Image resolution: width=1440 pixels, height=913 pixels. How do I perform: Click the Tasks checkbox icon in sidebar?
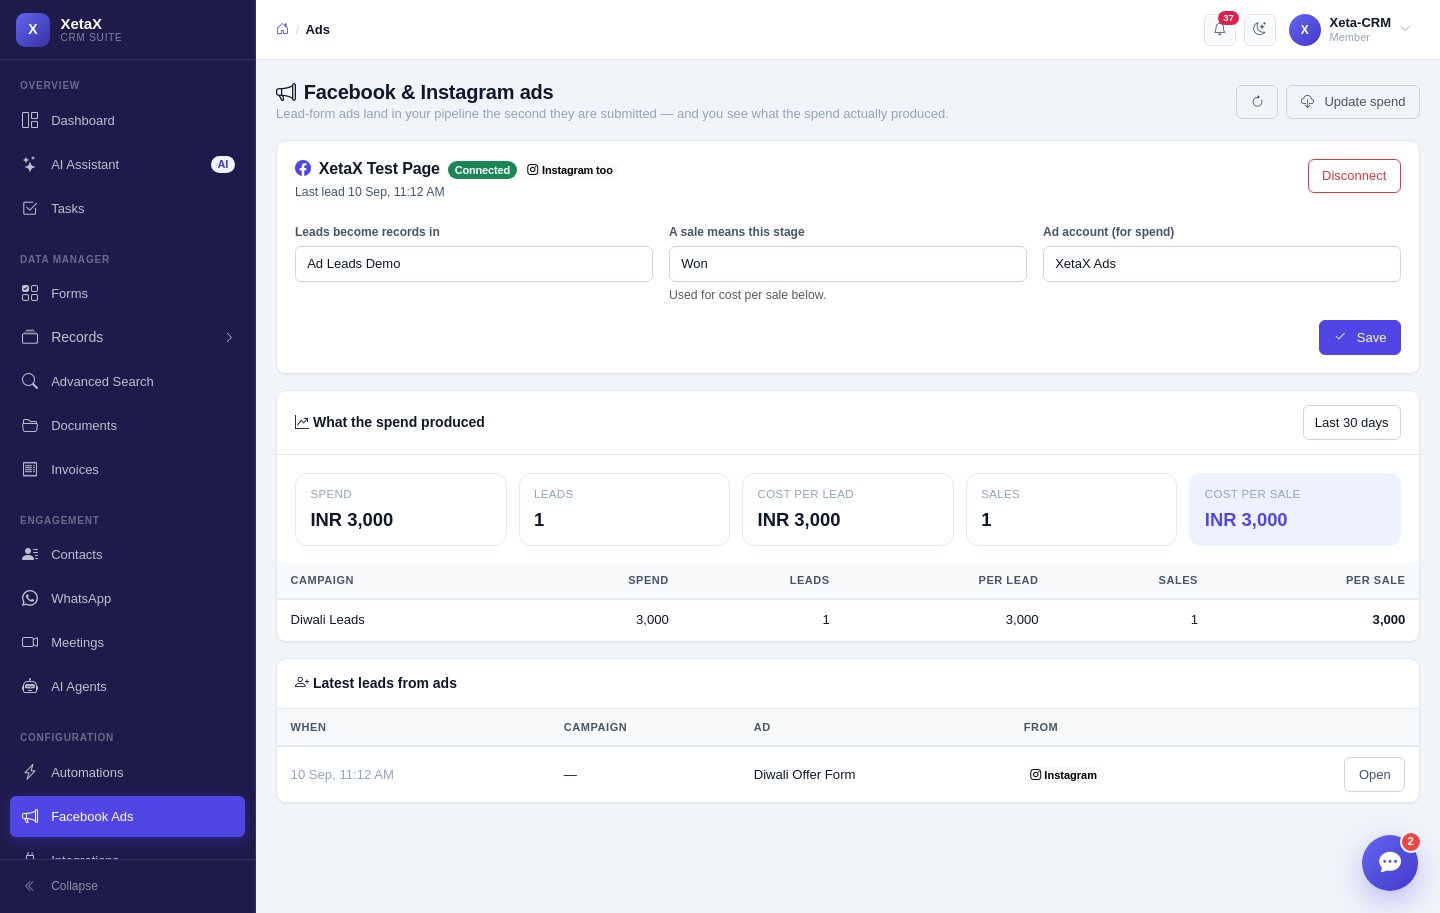[30, 208]
